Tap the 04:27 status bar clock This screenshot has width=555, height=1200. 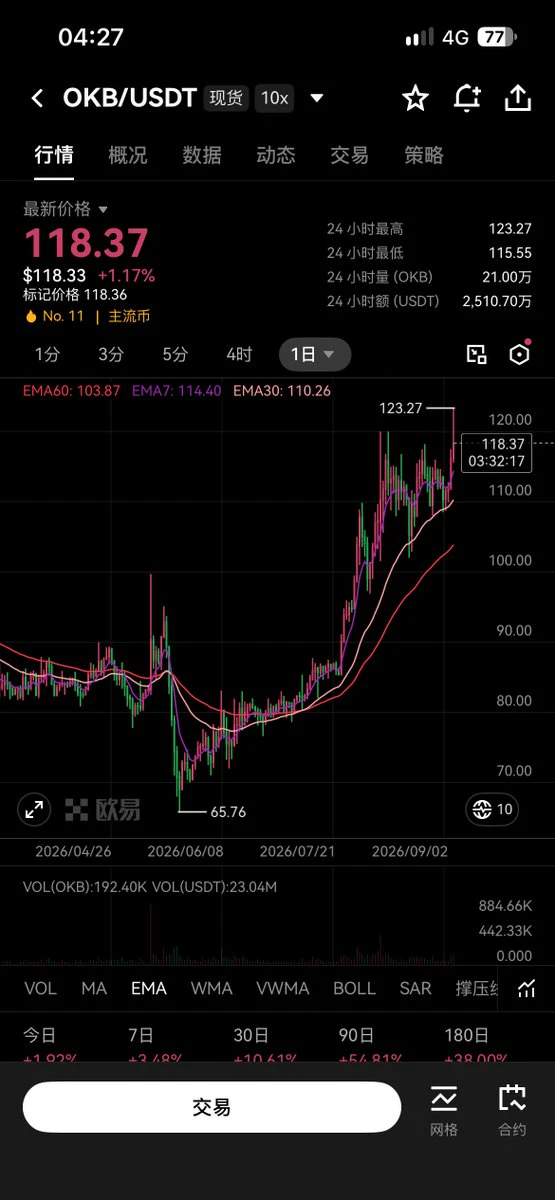coord(91,37)
